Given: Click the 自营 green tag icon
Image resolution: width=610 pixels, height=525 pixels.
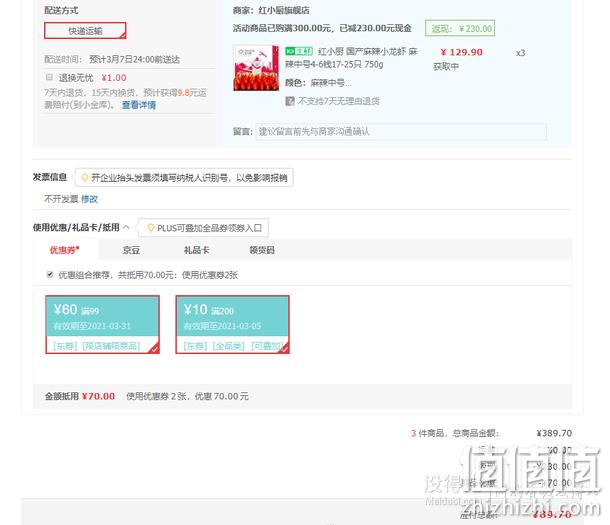Looking at the screenshot, I should [299, 51].
